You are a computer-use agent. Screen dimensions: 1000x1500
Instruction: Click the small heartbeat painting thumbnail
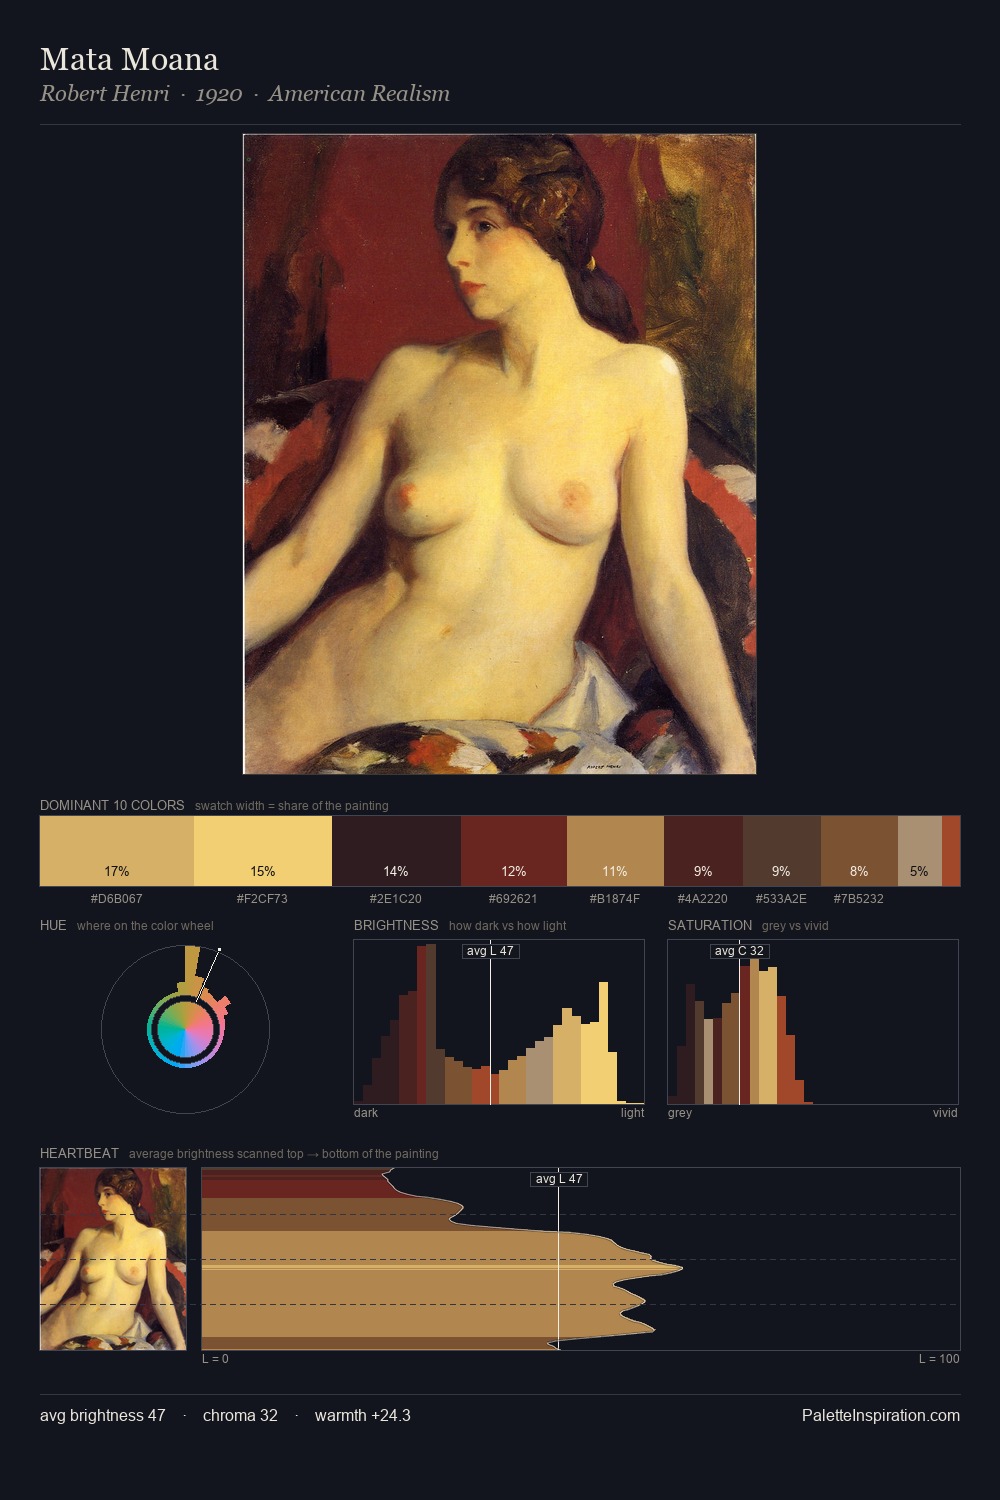113,1259
